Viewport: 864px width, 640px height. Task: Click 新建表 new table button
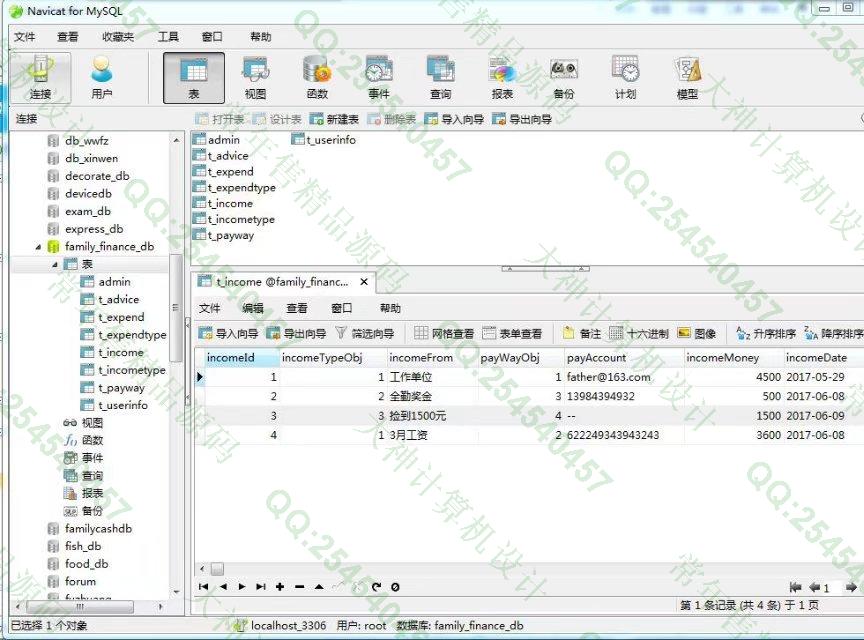coord(334,119)
